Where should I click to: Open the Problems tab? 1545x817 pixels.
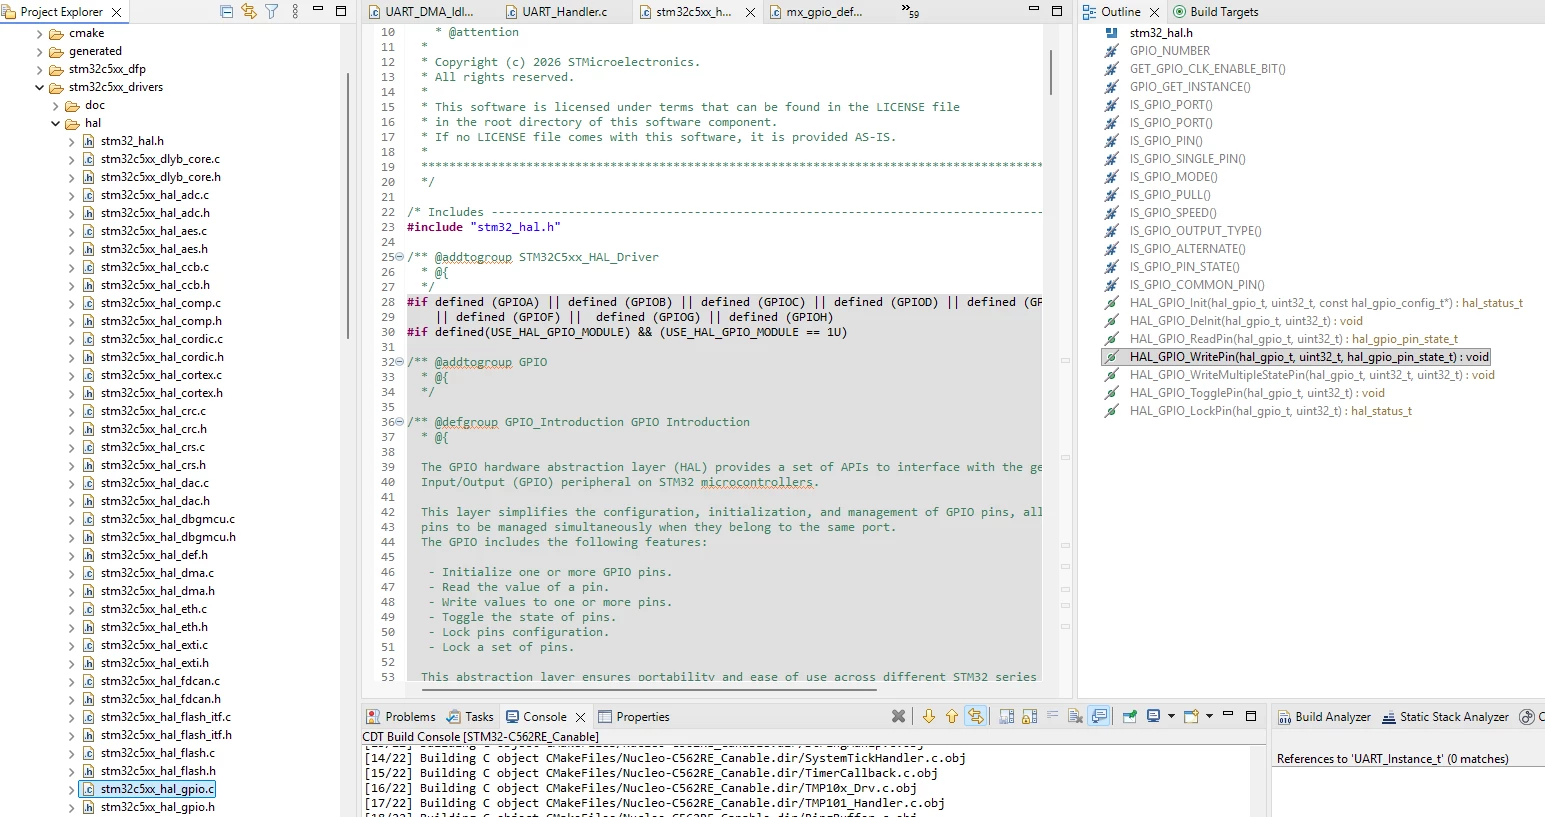tap(400, 717)
